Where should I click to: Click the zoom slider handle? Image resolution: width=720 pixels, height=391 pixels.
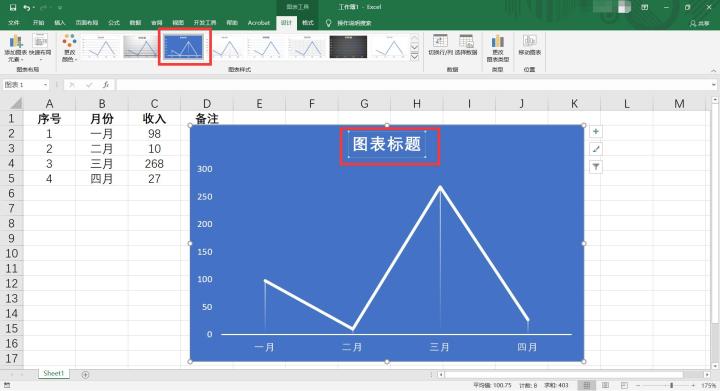pos(671,385)
